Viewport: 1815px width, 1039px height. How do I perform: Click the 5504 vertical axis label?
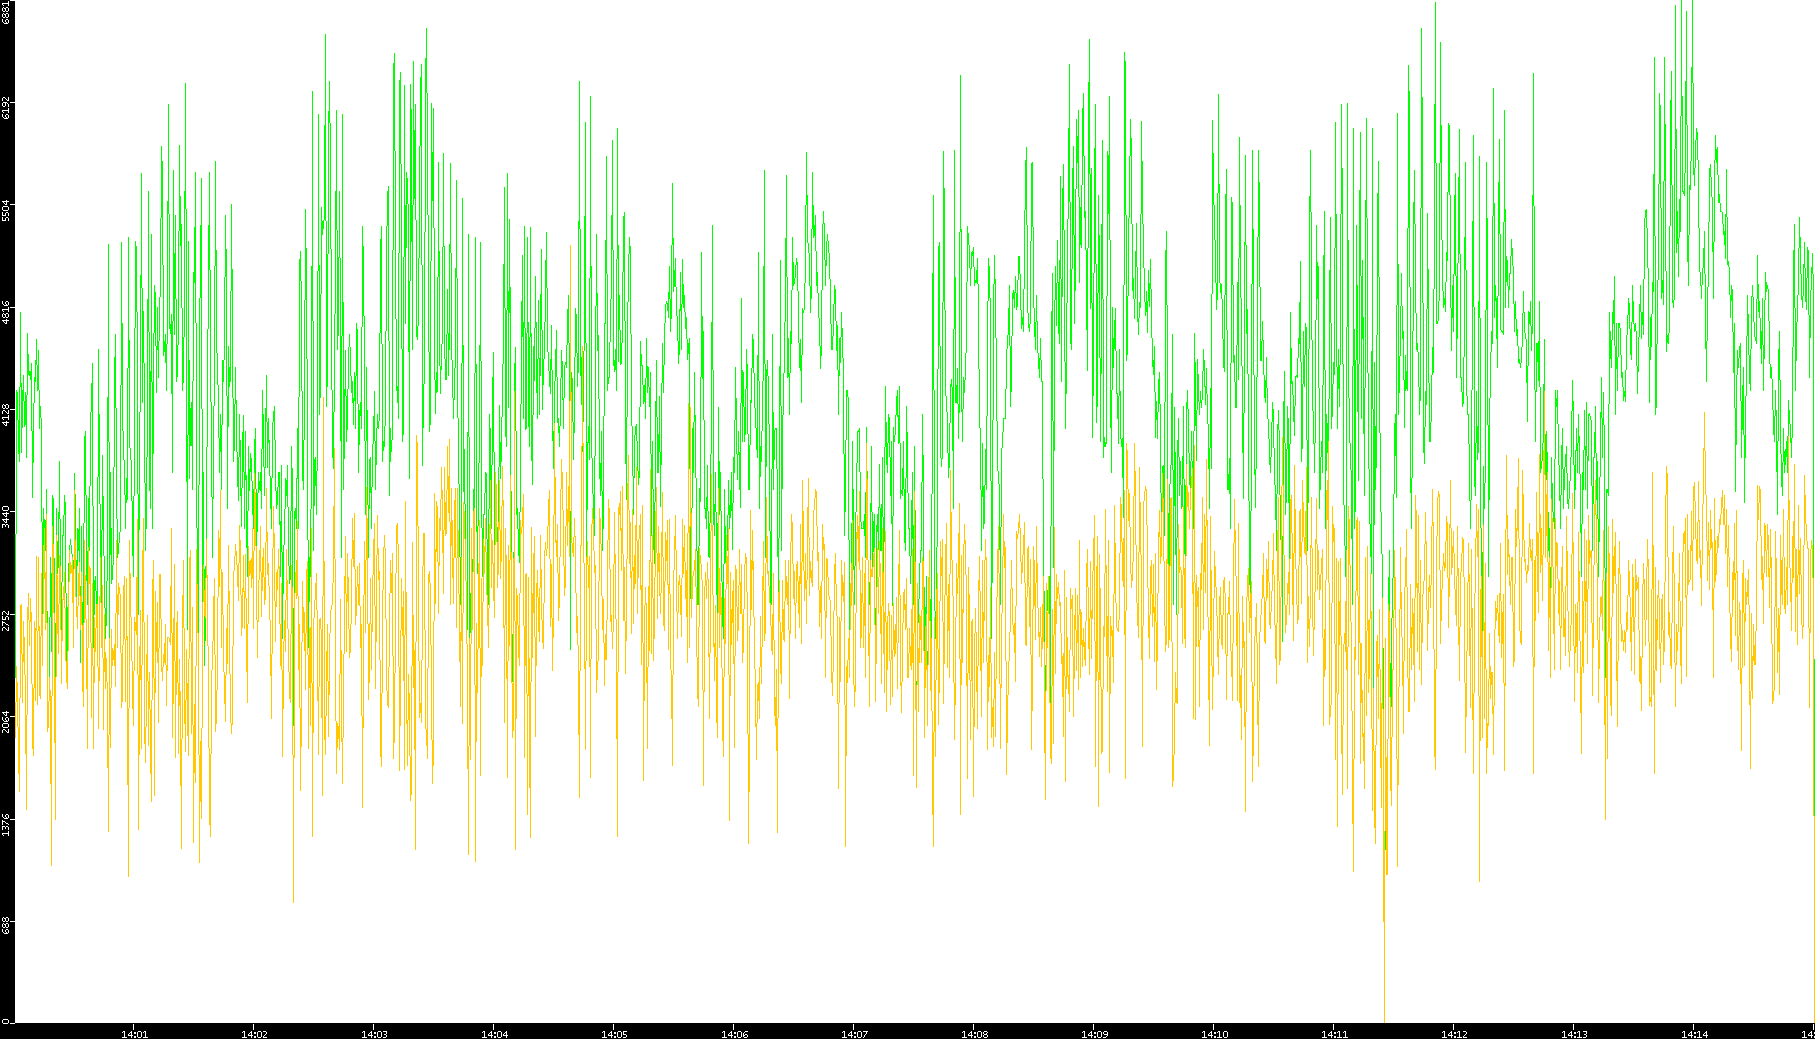point(6,210)
